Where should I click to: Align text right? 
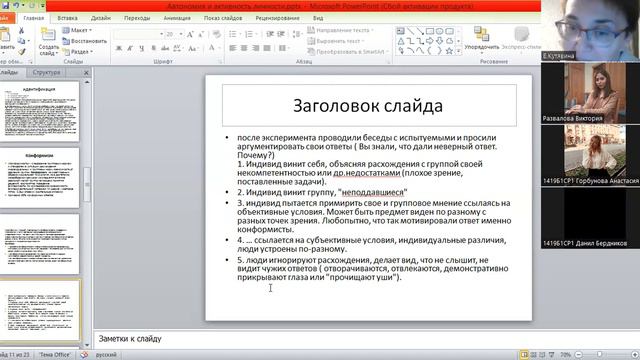(x=256, y=48)
